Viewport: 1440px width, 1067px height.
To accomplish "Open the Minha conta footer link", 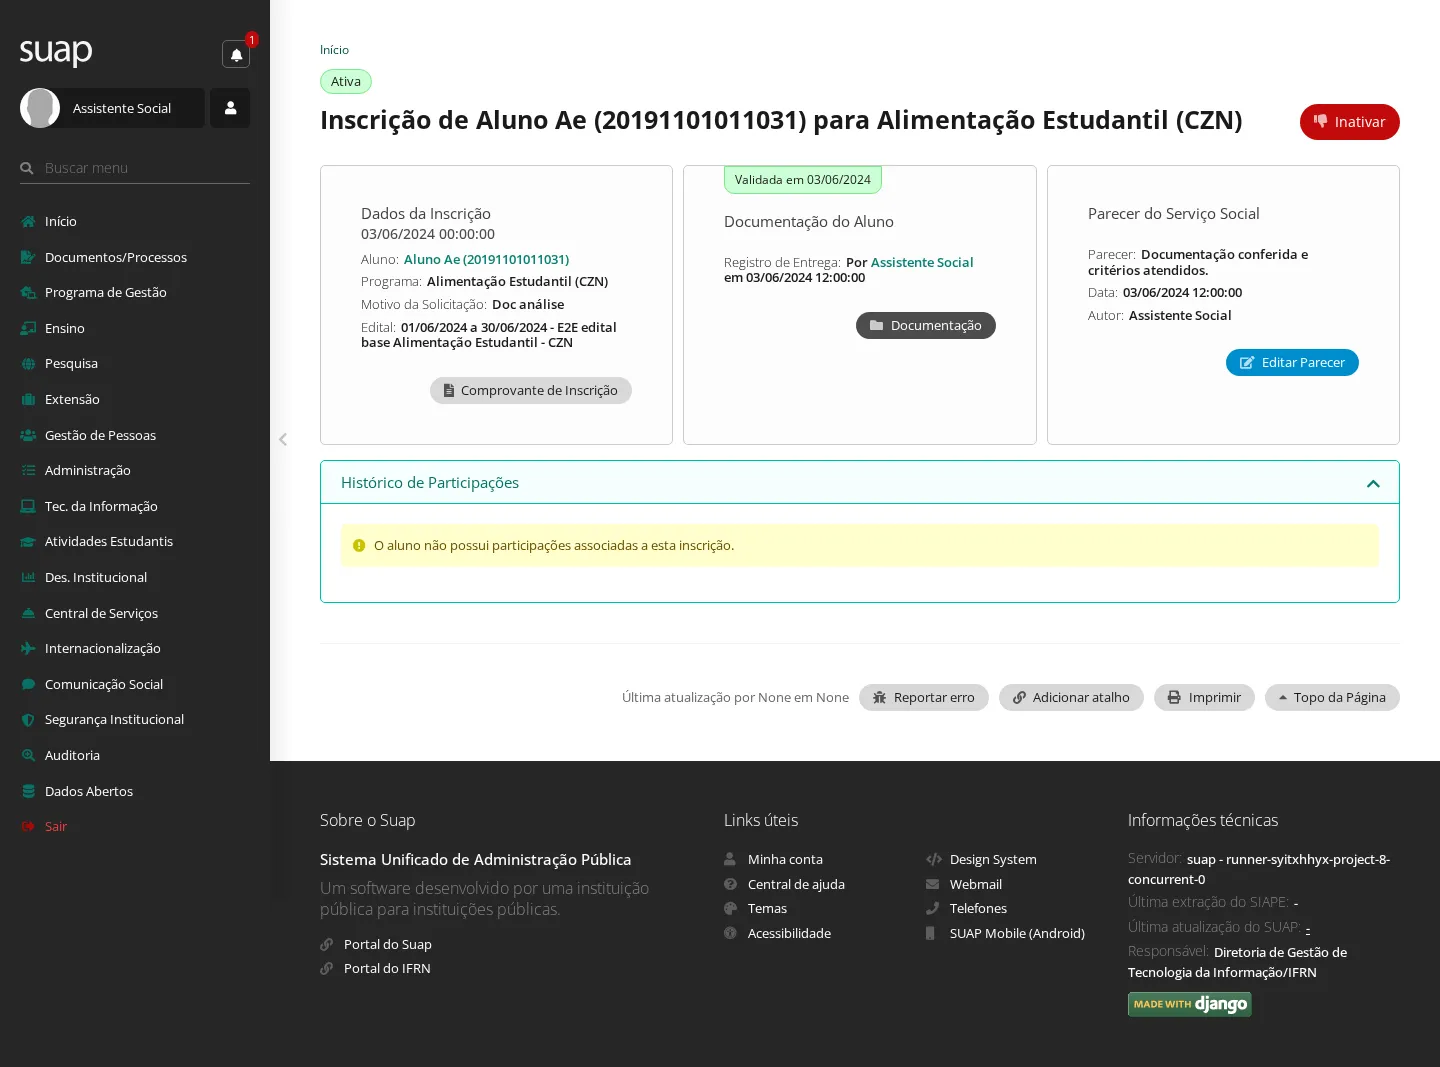I will coord(785,859).
